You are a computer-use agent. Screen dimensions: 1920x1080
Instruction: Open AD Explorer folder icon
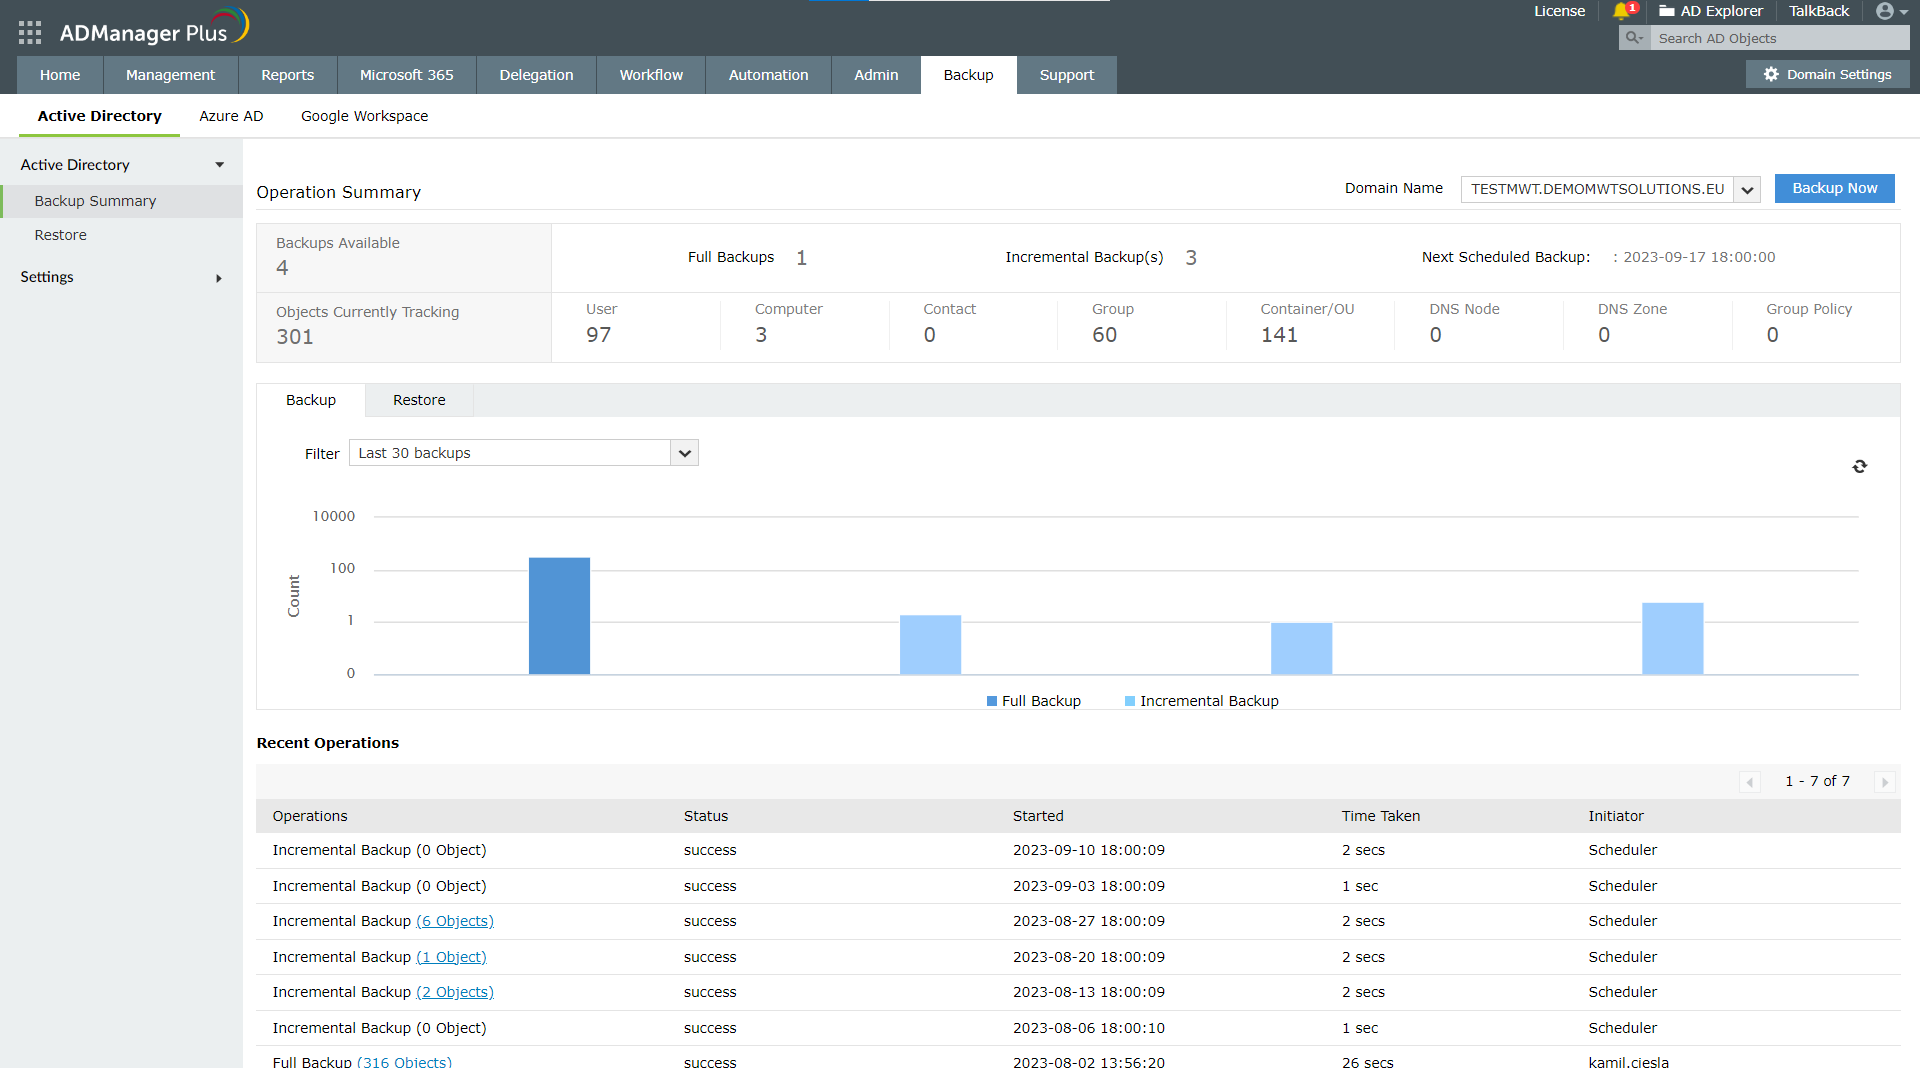point(1667,11)
